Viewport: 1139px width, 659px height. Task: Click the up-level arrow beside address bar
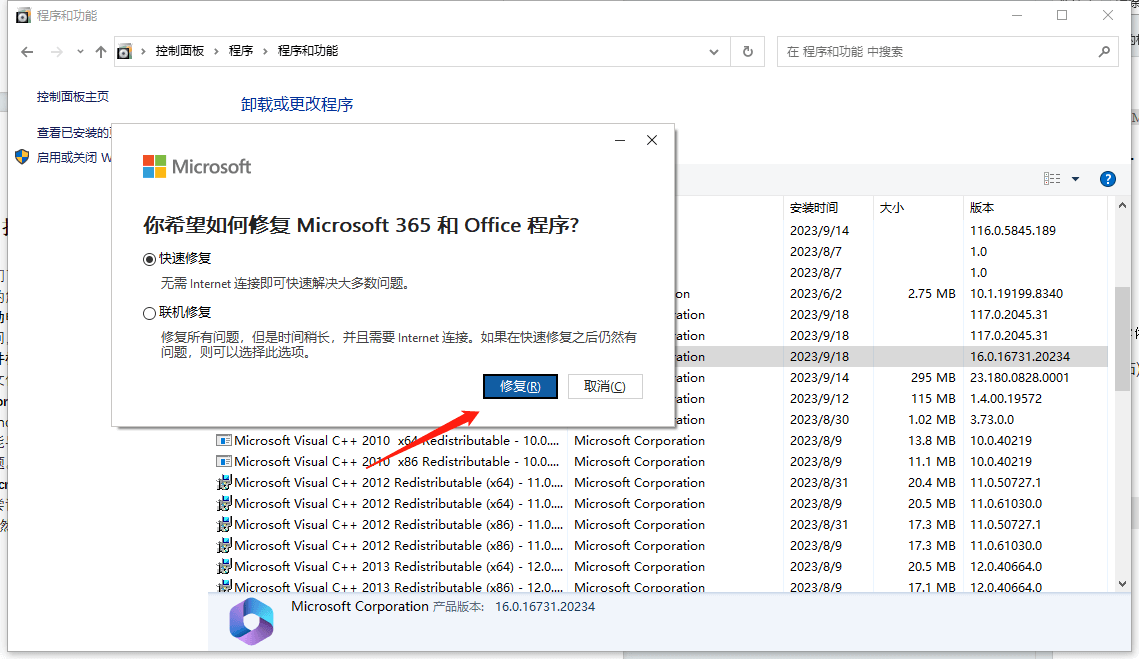point(100,51)
